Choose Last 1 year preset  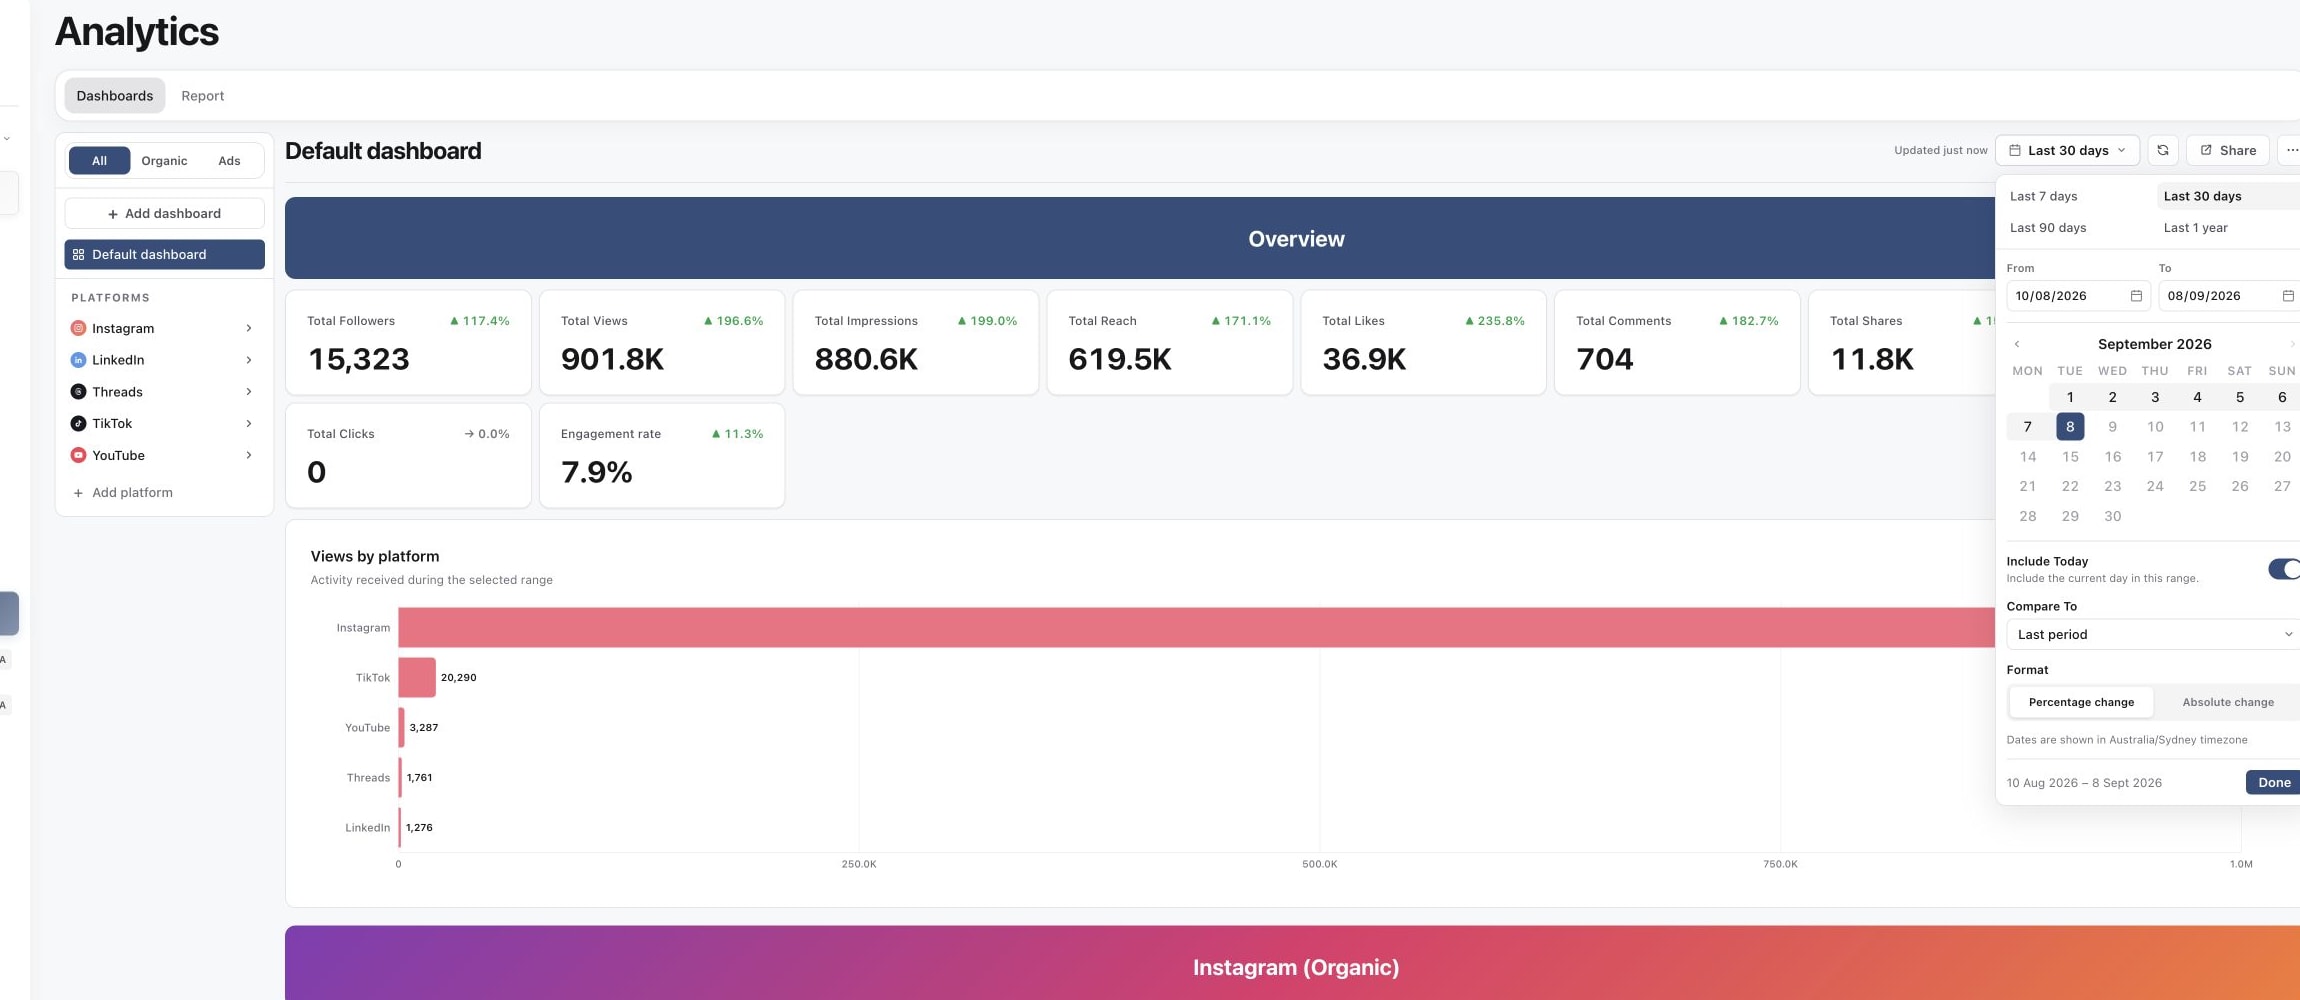(2195, 228)
